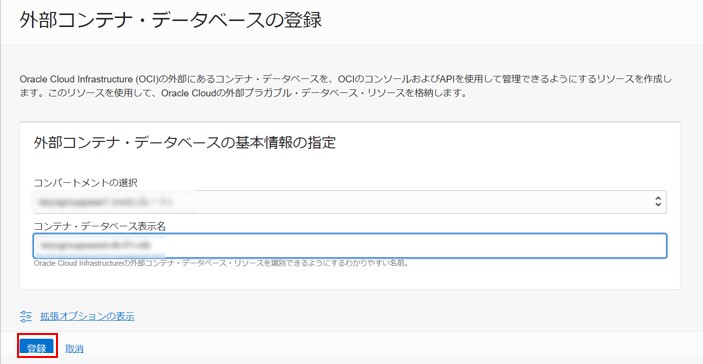The height and width of the screenshot is (364, 703).
Task: Click the sliders icon beside 拡張オプションの表示
Action: [26, 316]
